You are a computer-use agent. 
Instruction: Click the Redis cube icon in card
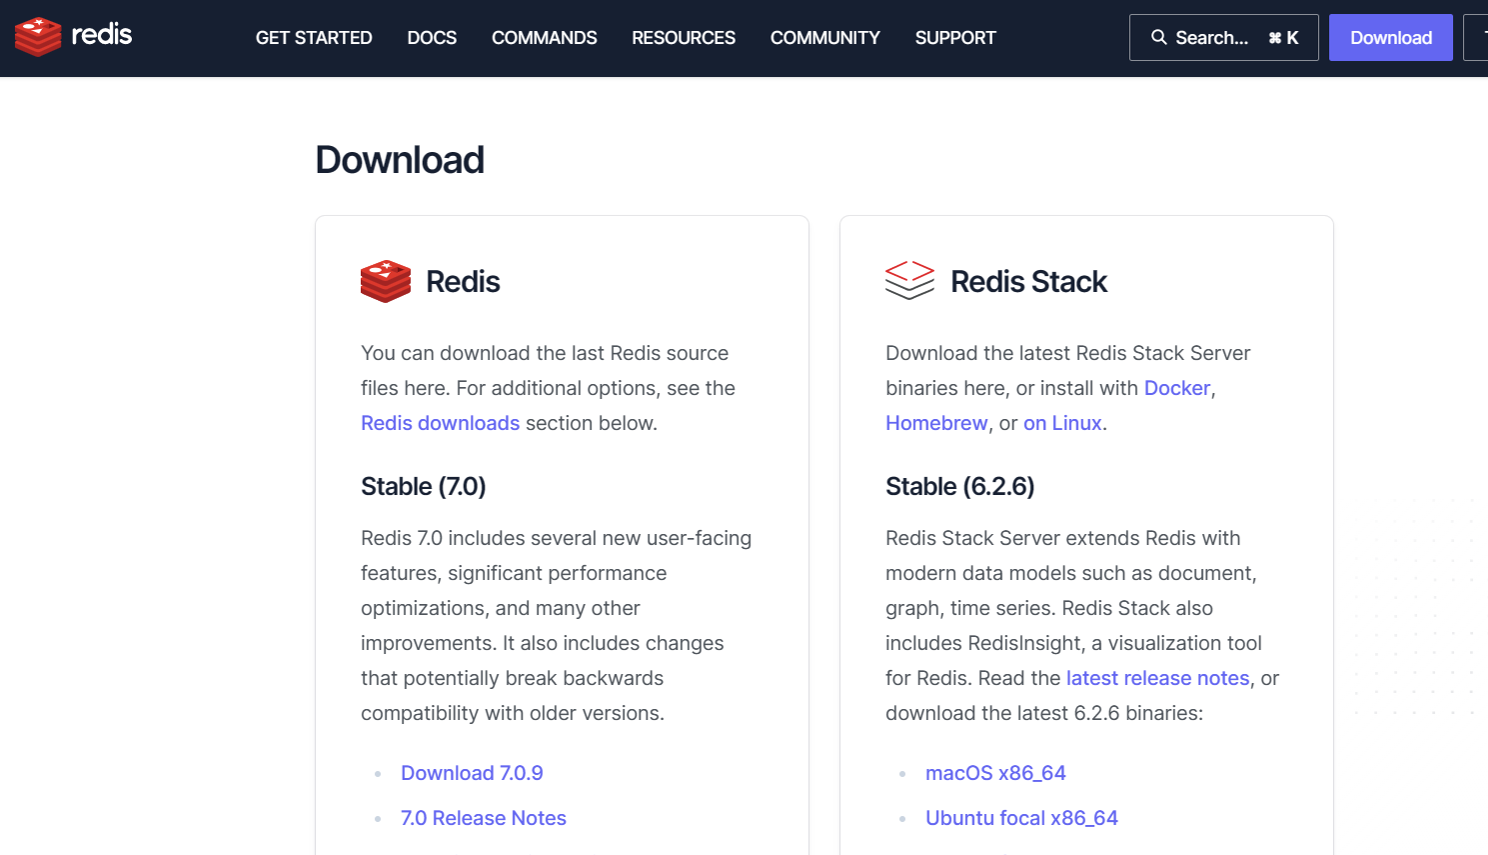386,281
